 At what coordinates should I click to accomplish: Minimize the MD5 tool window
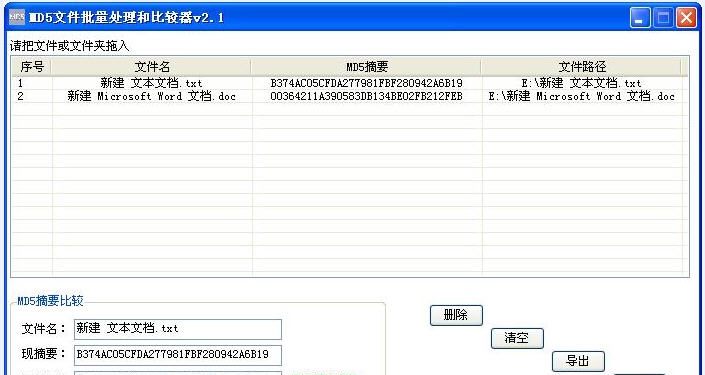tap(639, 18)
